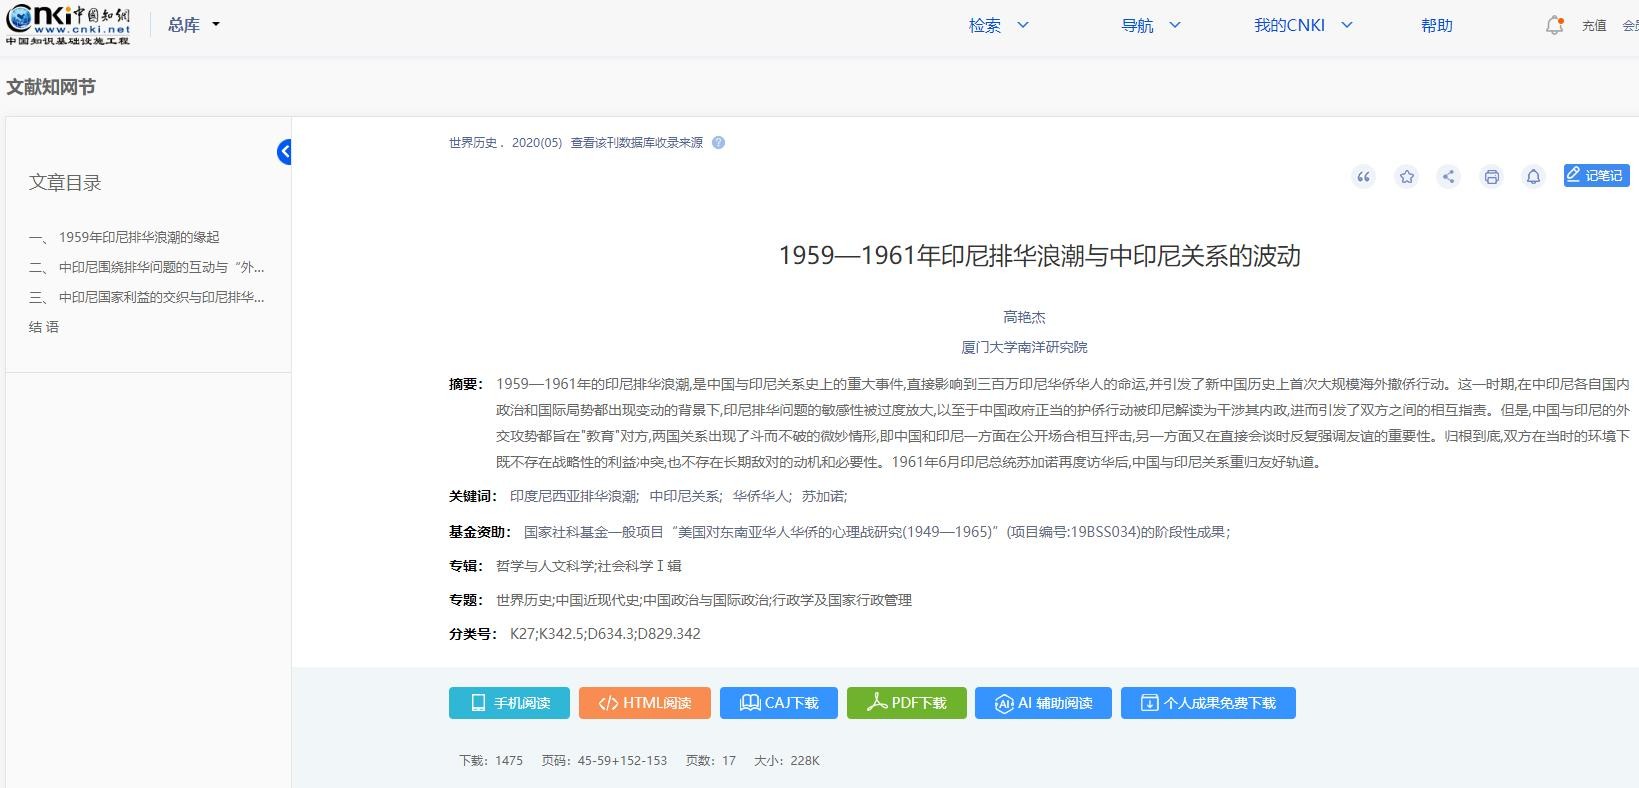Viewport: 1639px width, 788px height.
Task: Click the print icon
Action: [x=1491, y=177]
